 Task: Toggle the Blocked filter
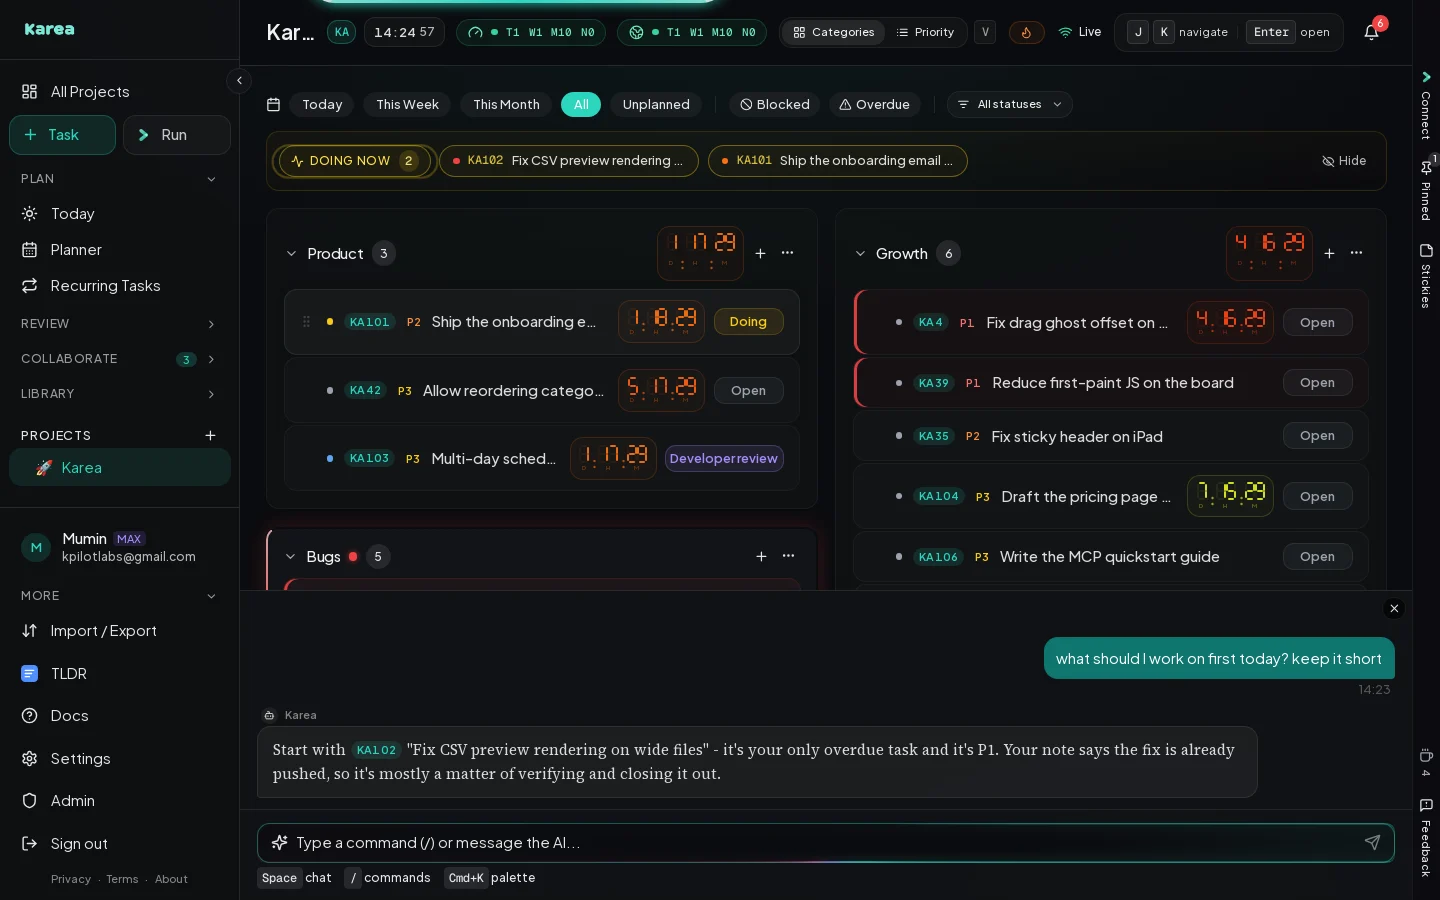[x=775, y=104]
